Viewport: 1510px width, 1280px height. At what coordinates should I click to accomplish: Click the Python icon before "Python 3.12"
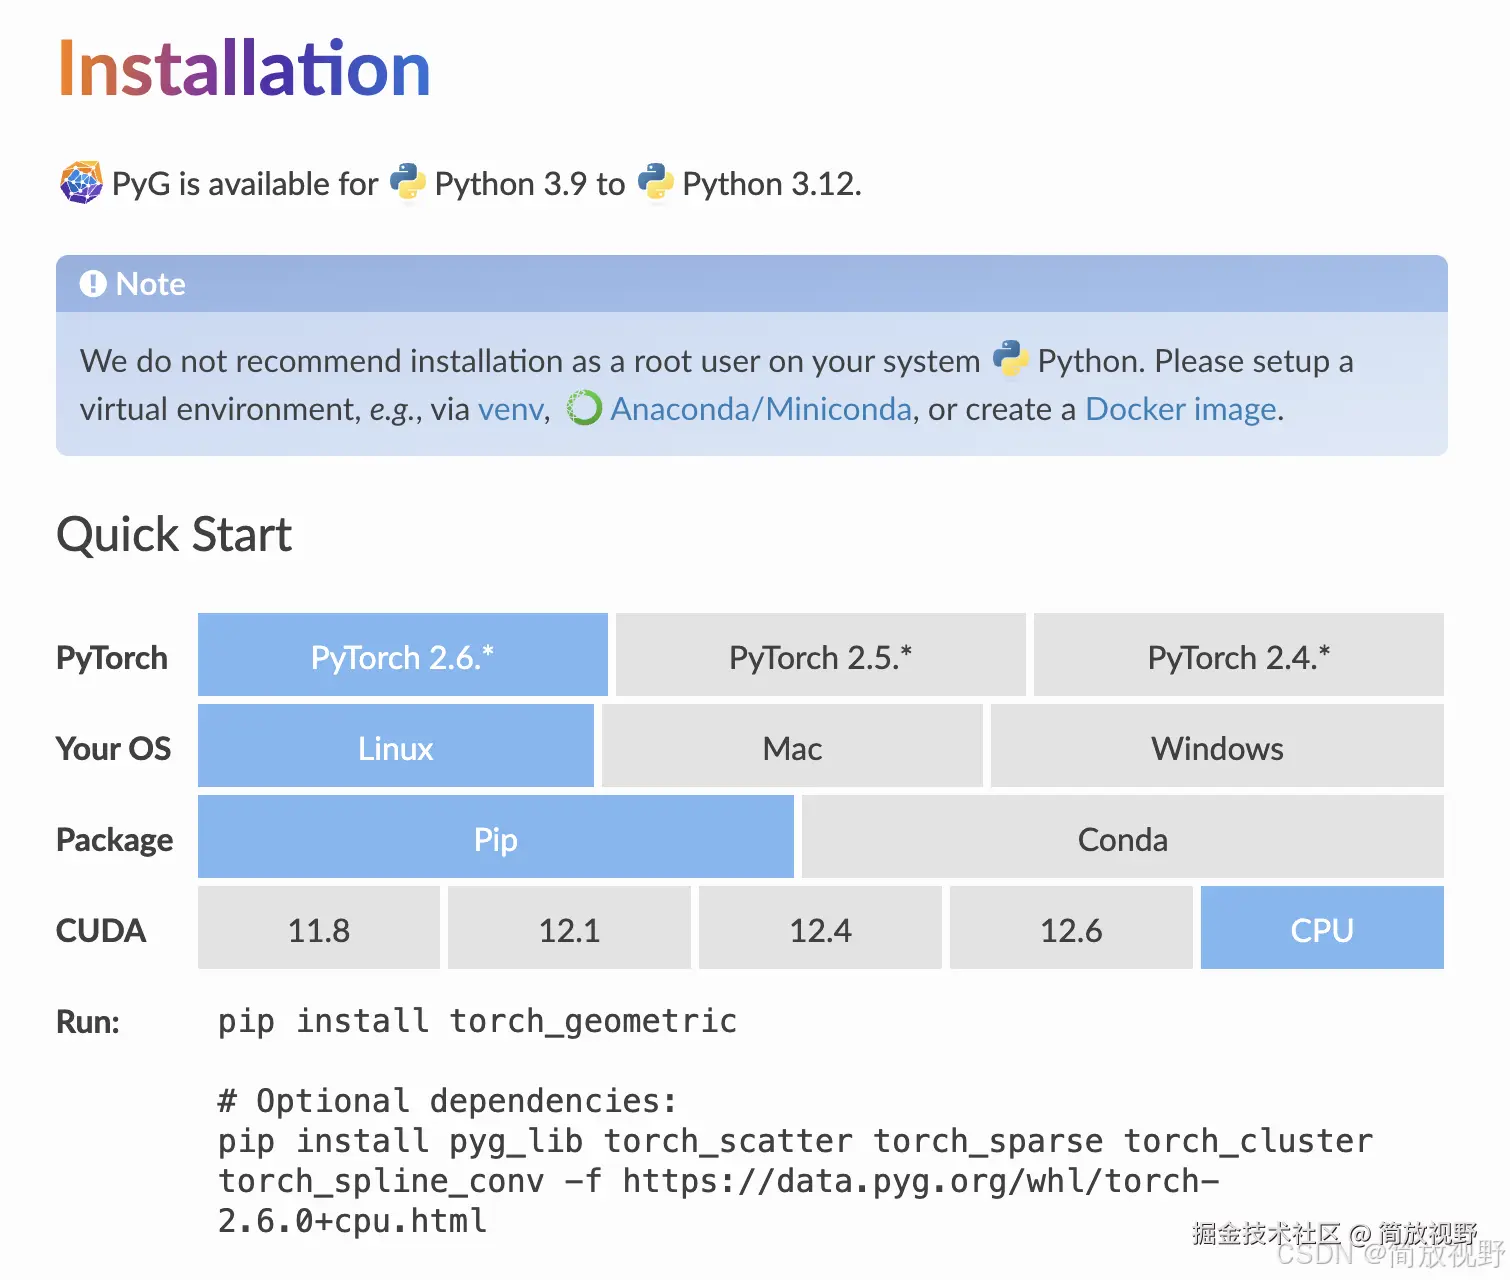(x=655, y=182)
